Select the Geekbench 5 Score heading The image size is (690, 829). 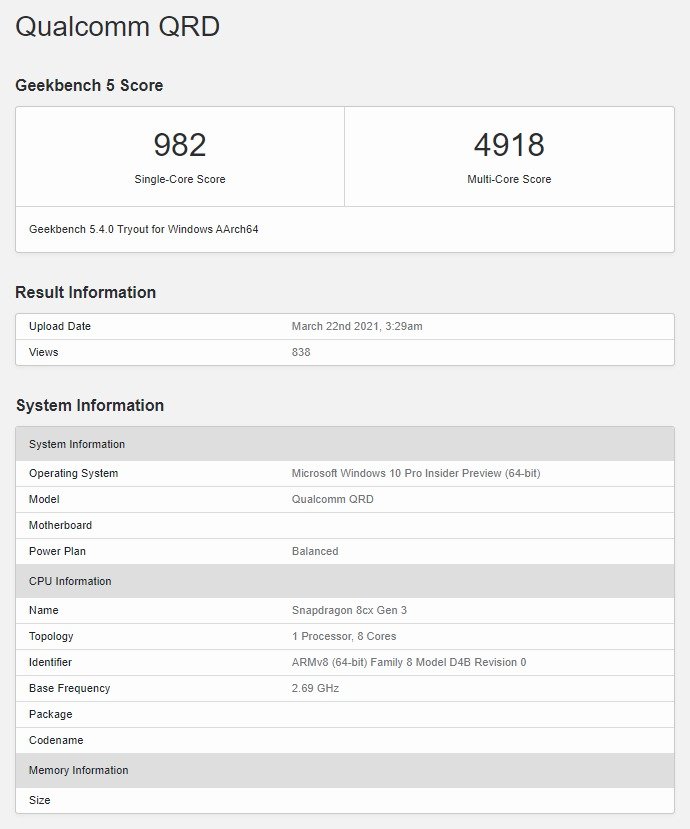tap(89, 85)
